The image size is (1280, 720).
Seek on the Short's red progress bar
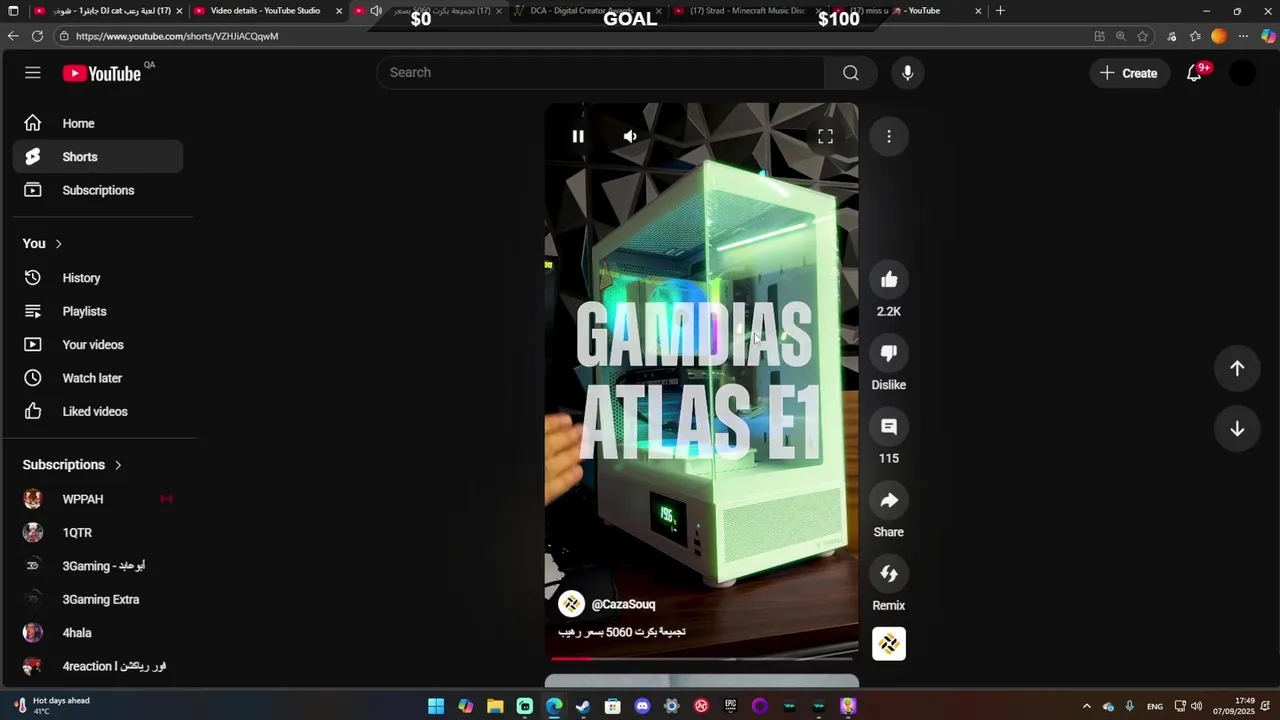(701, 658)
